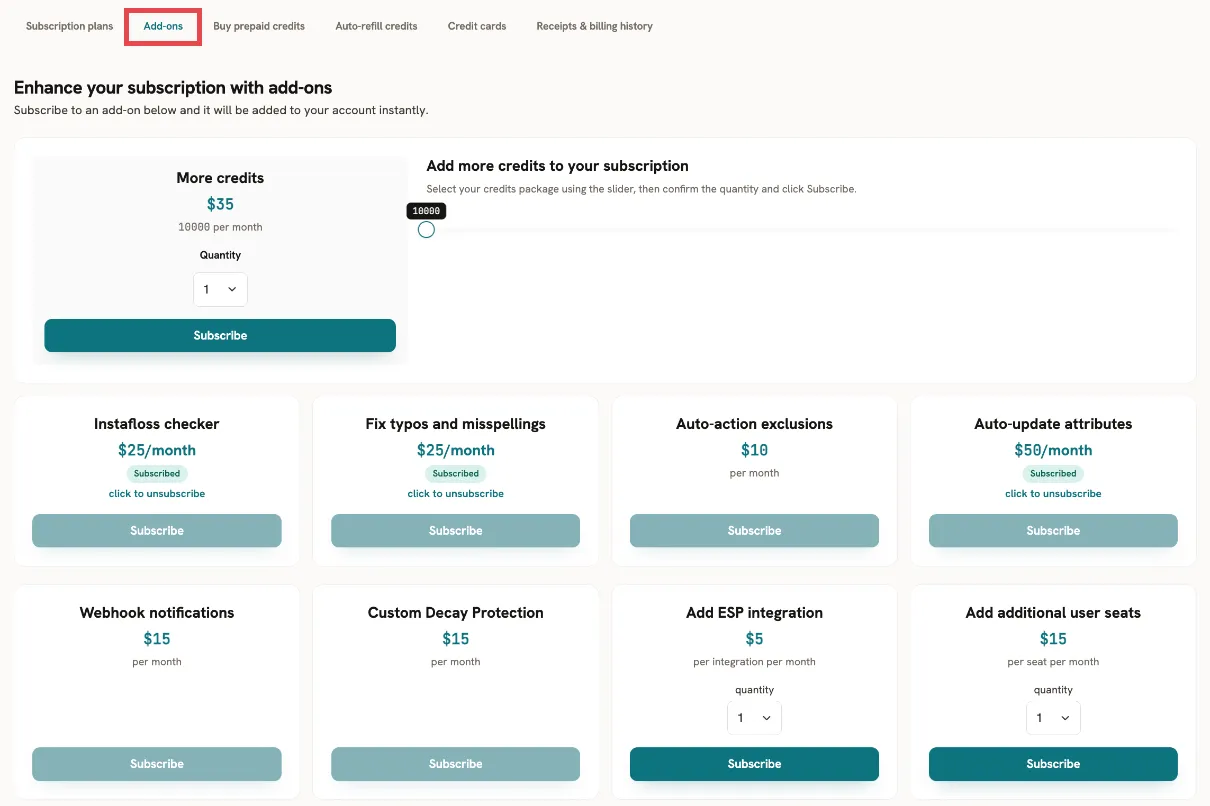The image size is (1210, 806).
Task: Unsubscribe from Fix typos and misspellings
Action: (x=455, y=494)
